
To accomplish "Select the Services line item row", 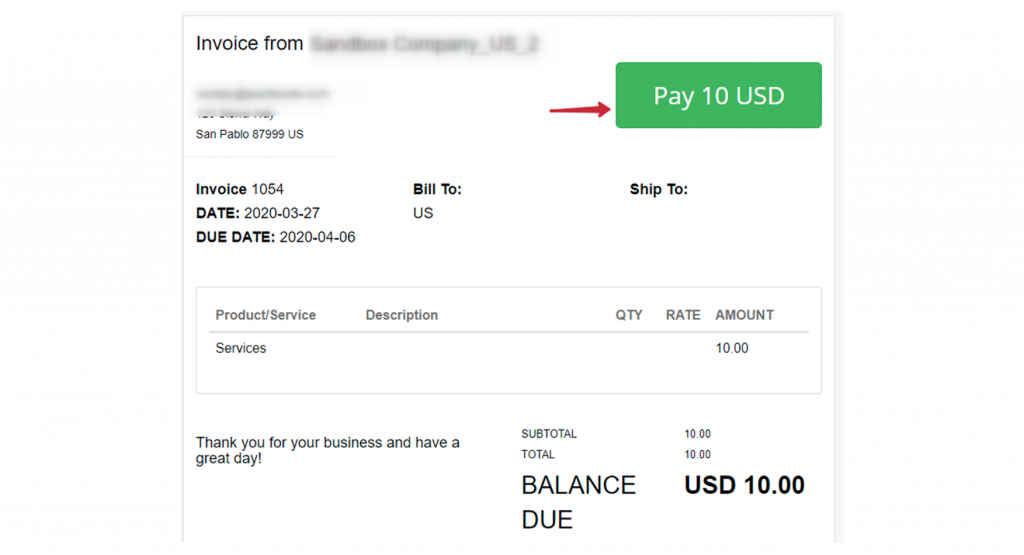I will (x=509, y=348).
